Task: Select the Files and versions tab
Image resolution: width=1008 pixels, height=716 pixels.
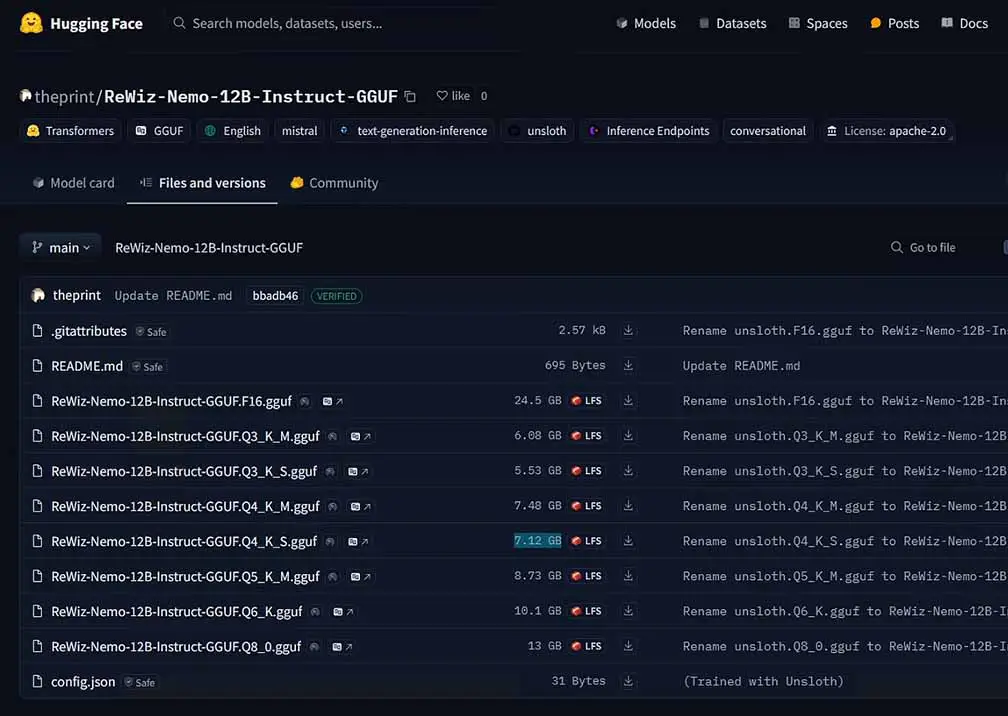Action: coord(202,183)
